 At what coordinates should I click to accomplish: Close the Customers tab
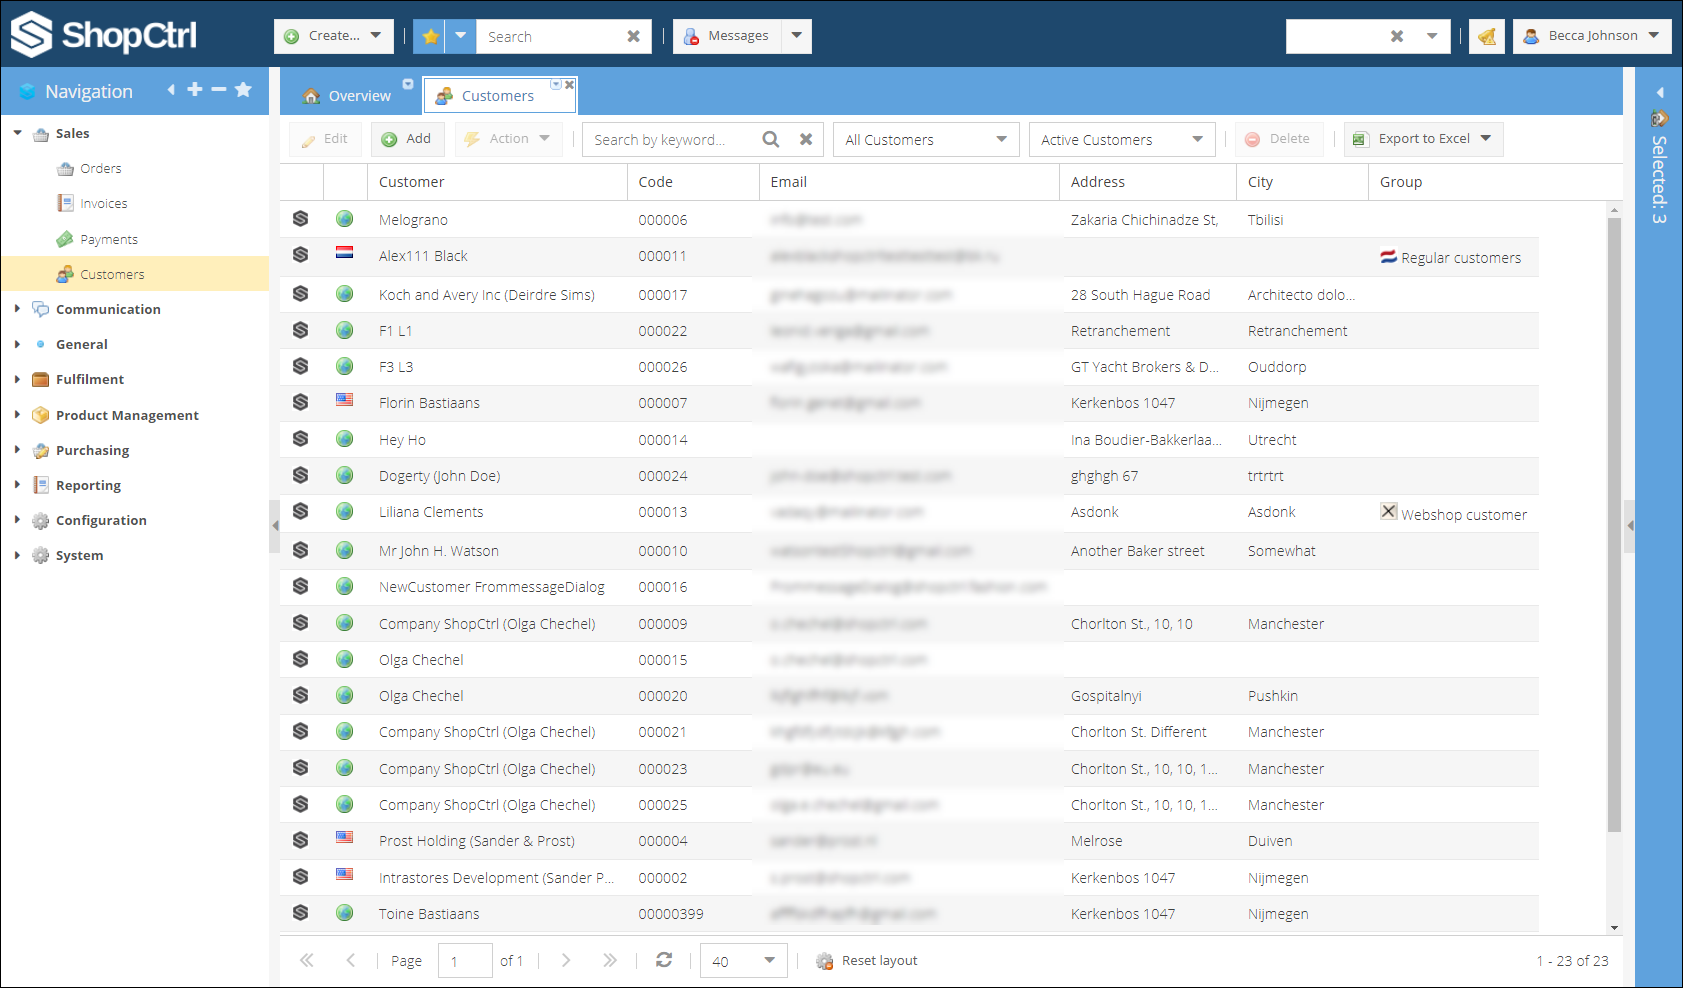pyautogui.click(x=569, y=85)
